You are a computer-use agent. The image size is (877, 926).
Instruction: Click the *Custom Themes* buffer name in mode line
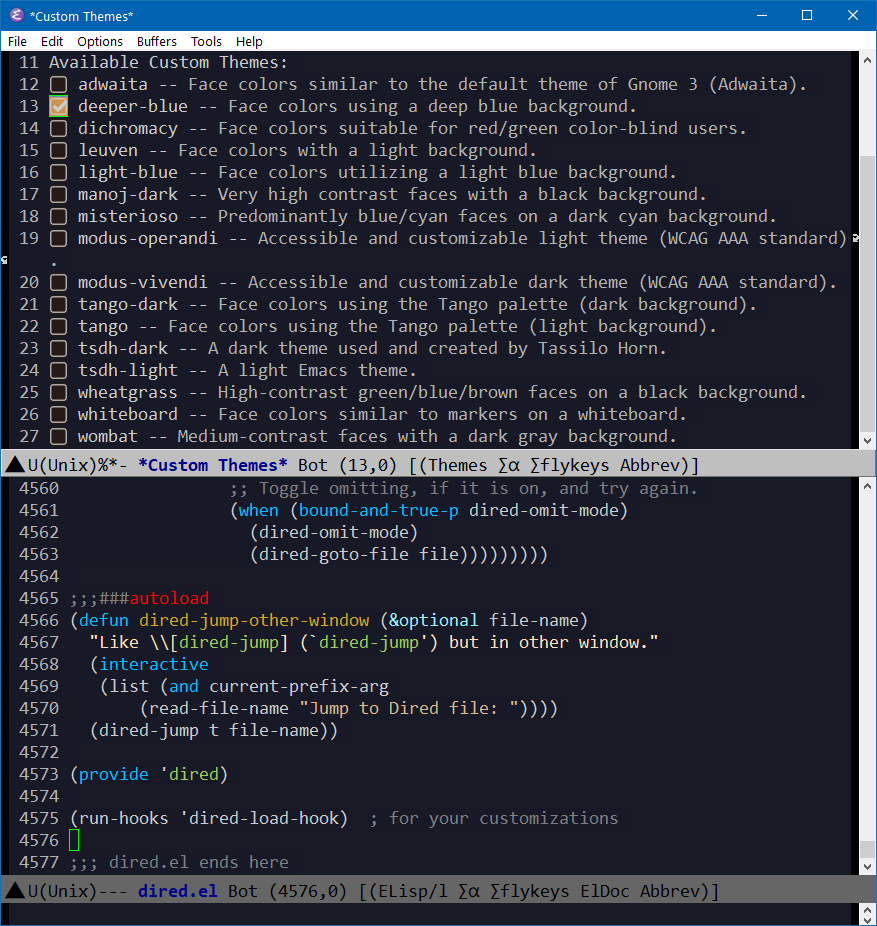point(213,465)
